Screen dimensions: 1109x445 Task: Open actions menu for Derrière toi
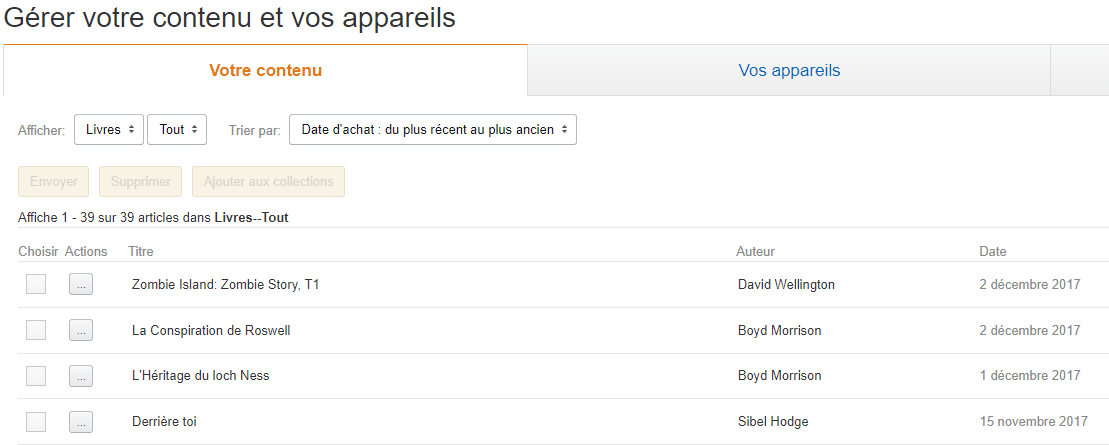[81, 422]
